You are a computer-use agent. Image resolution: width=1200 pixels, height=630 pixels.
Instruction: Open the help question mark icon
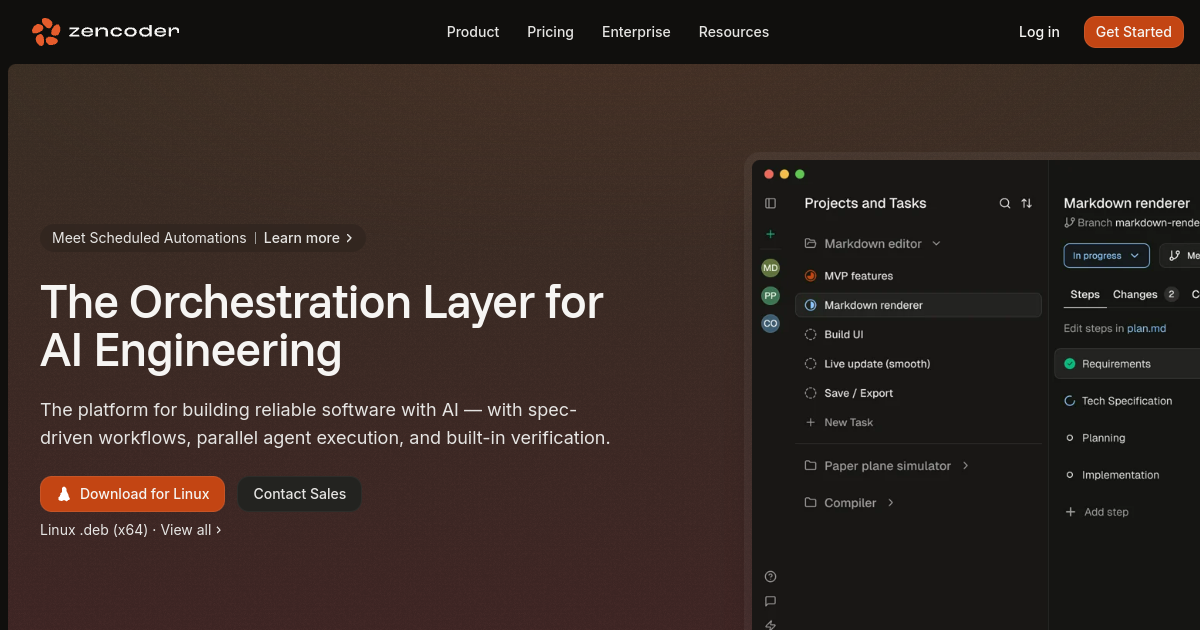click(x=770, y=576)
